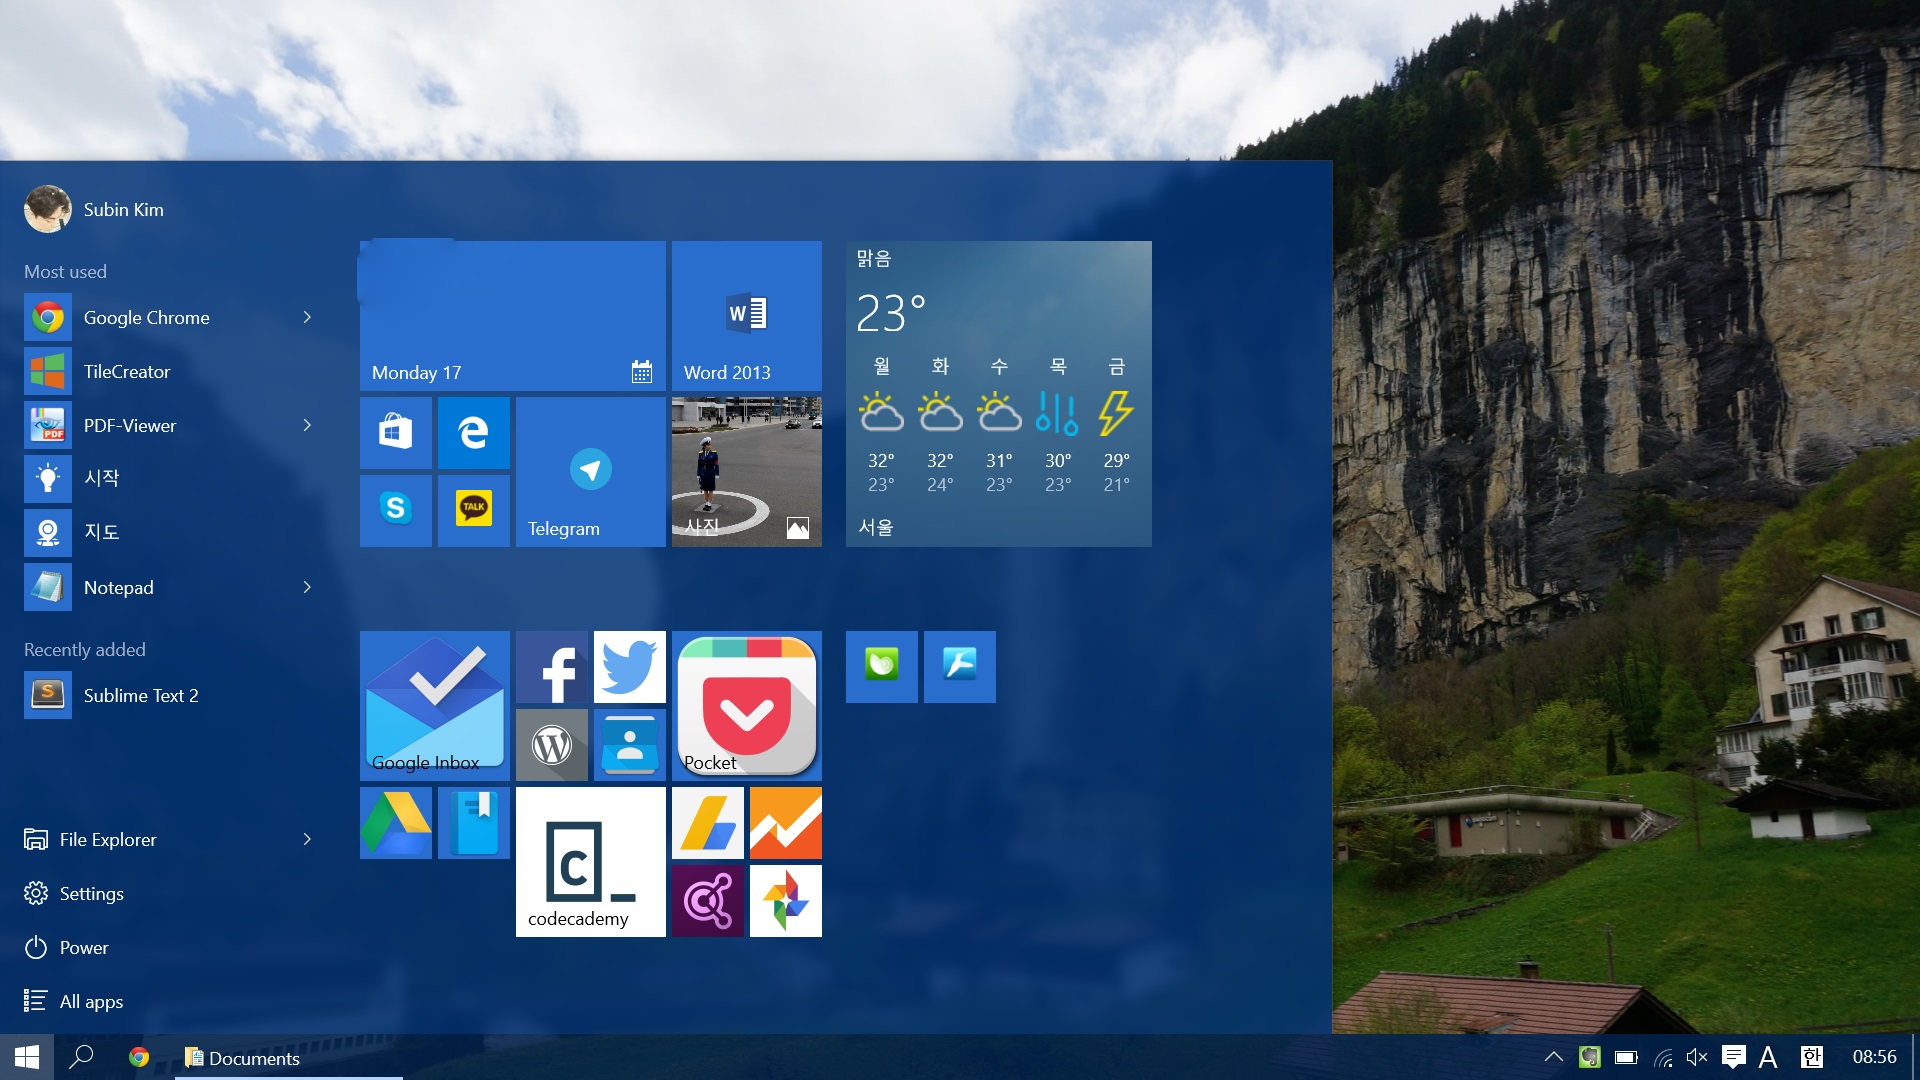Viewport: 1920px width, 1080px height.
Task: Show hidden system tray icons
Action: [x=1553, y=1057]
